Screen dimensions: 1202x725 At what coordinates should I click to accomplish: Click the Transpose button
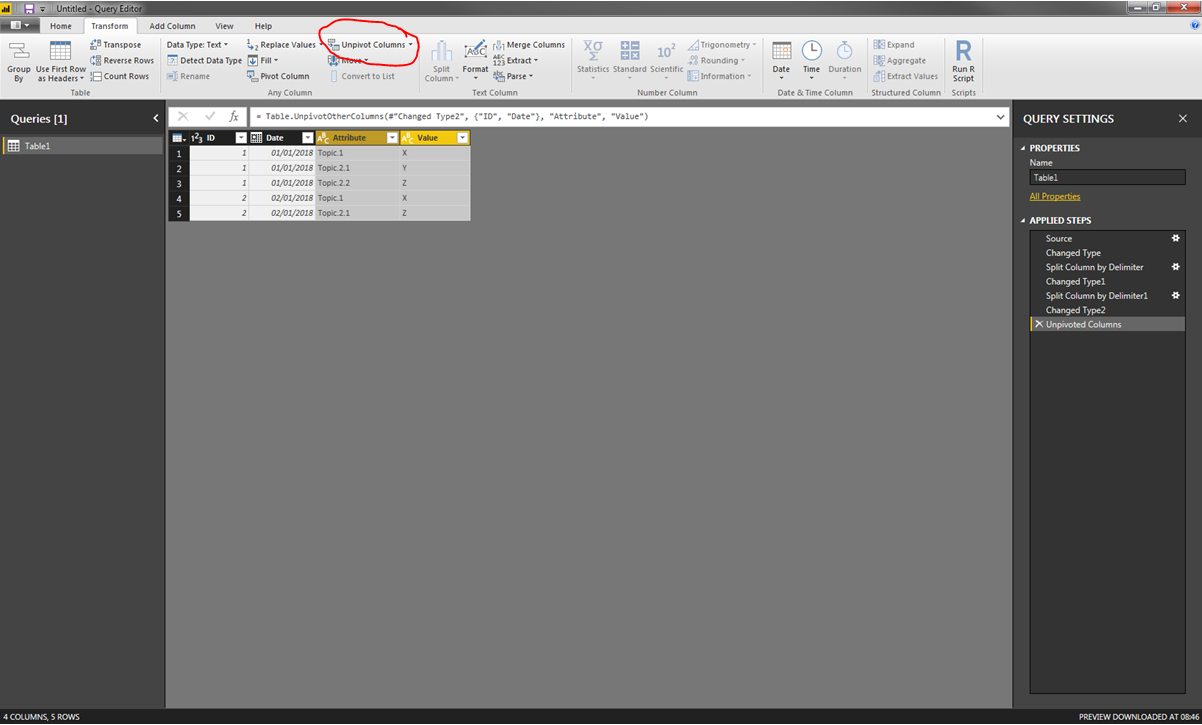coord(115,45)
